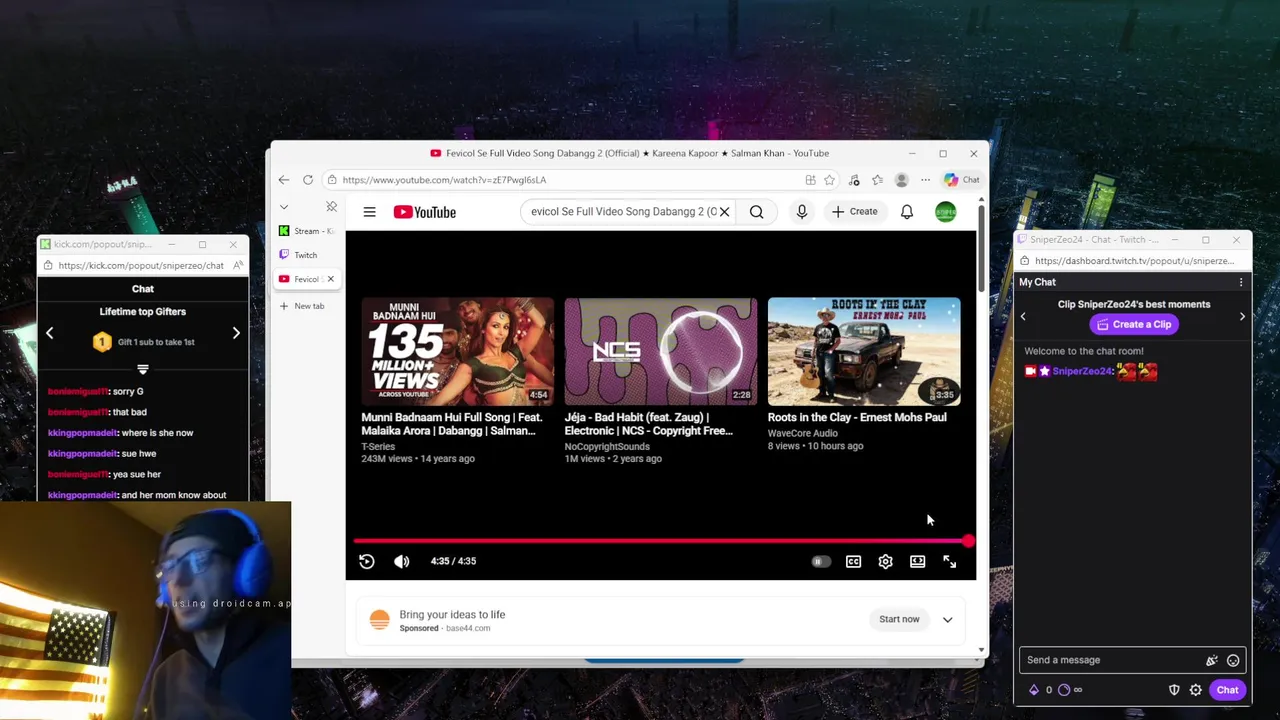Click the Create a Clip button

click(1134, 324)
